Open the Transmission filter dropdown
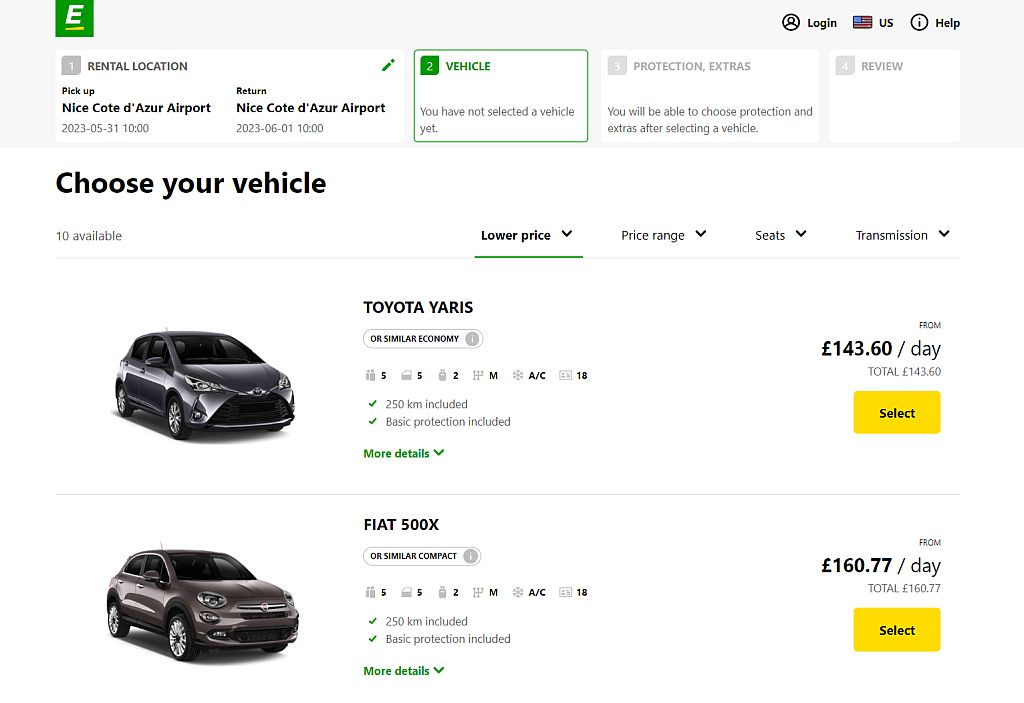This screenshot has width=1024, height=703. point(901,235)
